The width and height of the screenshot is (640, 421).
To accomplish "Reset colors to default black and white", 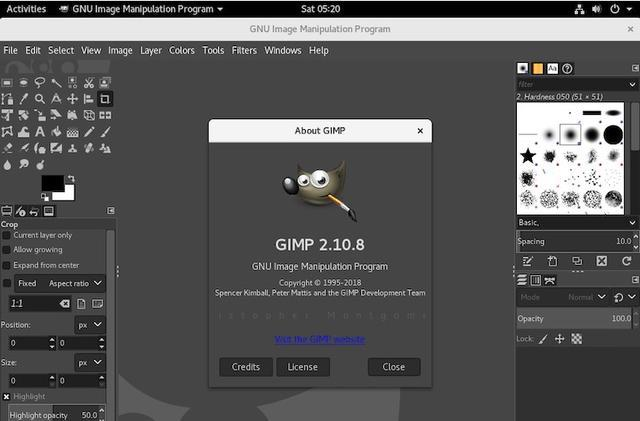I will pyautogui.click(x=45, y=197).
